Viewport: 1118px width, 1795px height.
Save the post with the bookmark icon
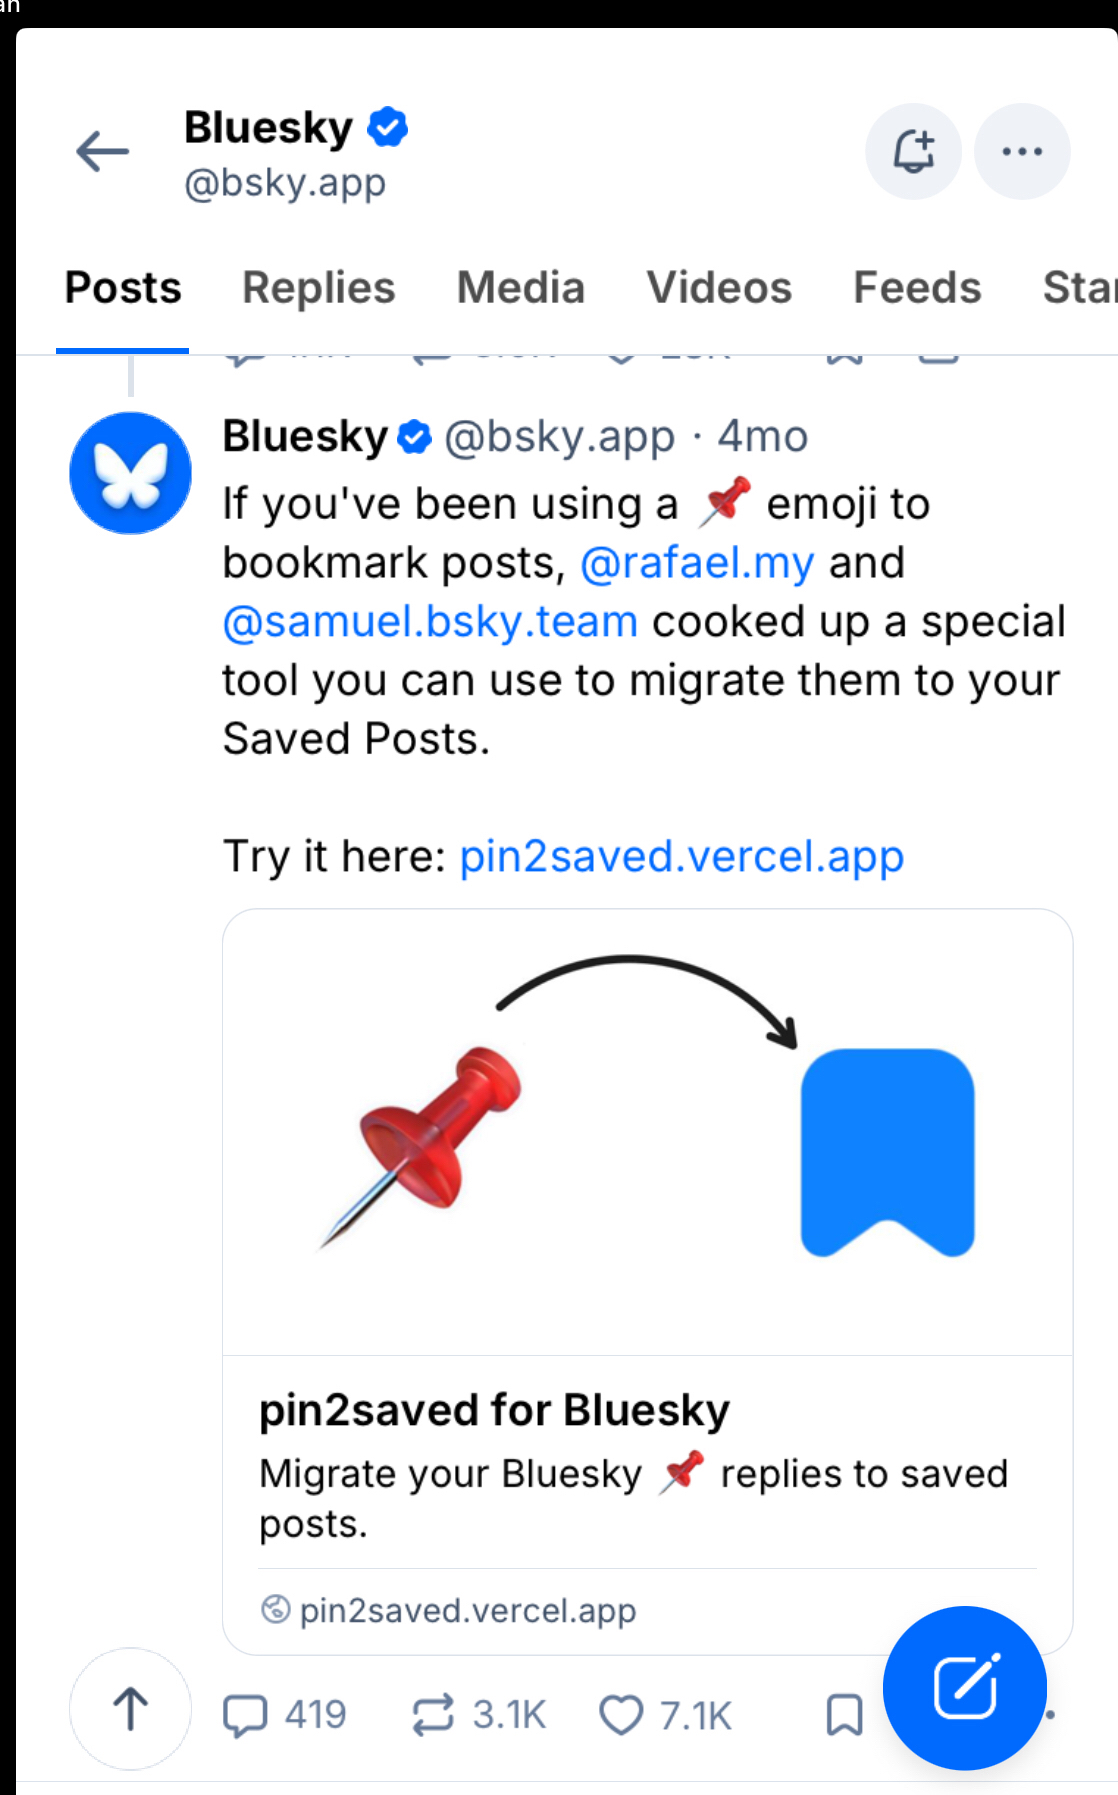point(845,1715)
